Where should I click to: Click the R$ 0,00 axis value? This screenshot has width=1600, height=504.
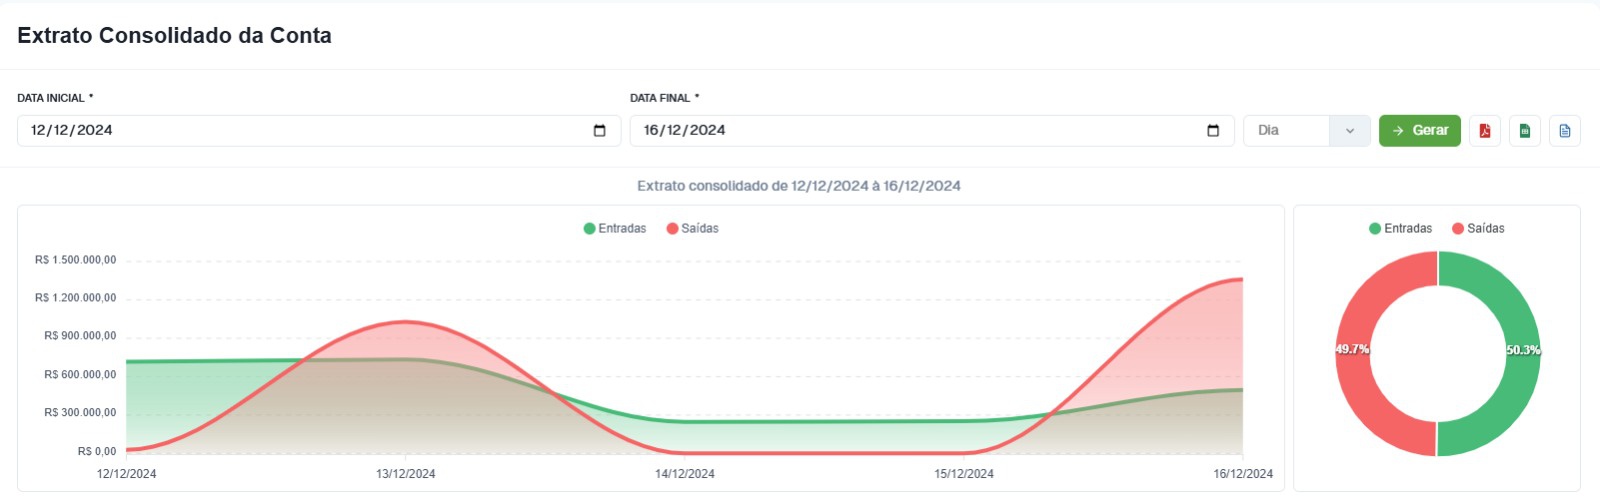coord(97,452)
